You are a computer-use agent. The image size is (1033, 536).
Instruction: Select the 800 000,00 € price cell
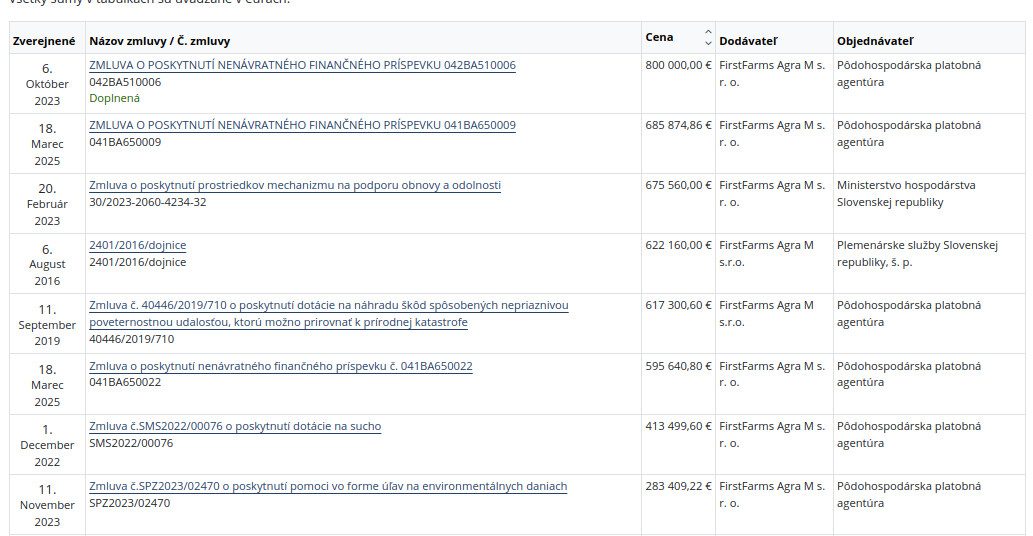(678, 65)
